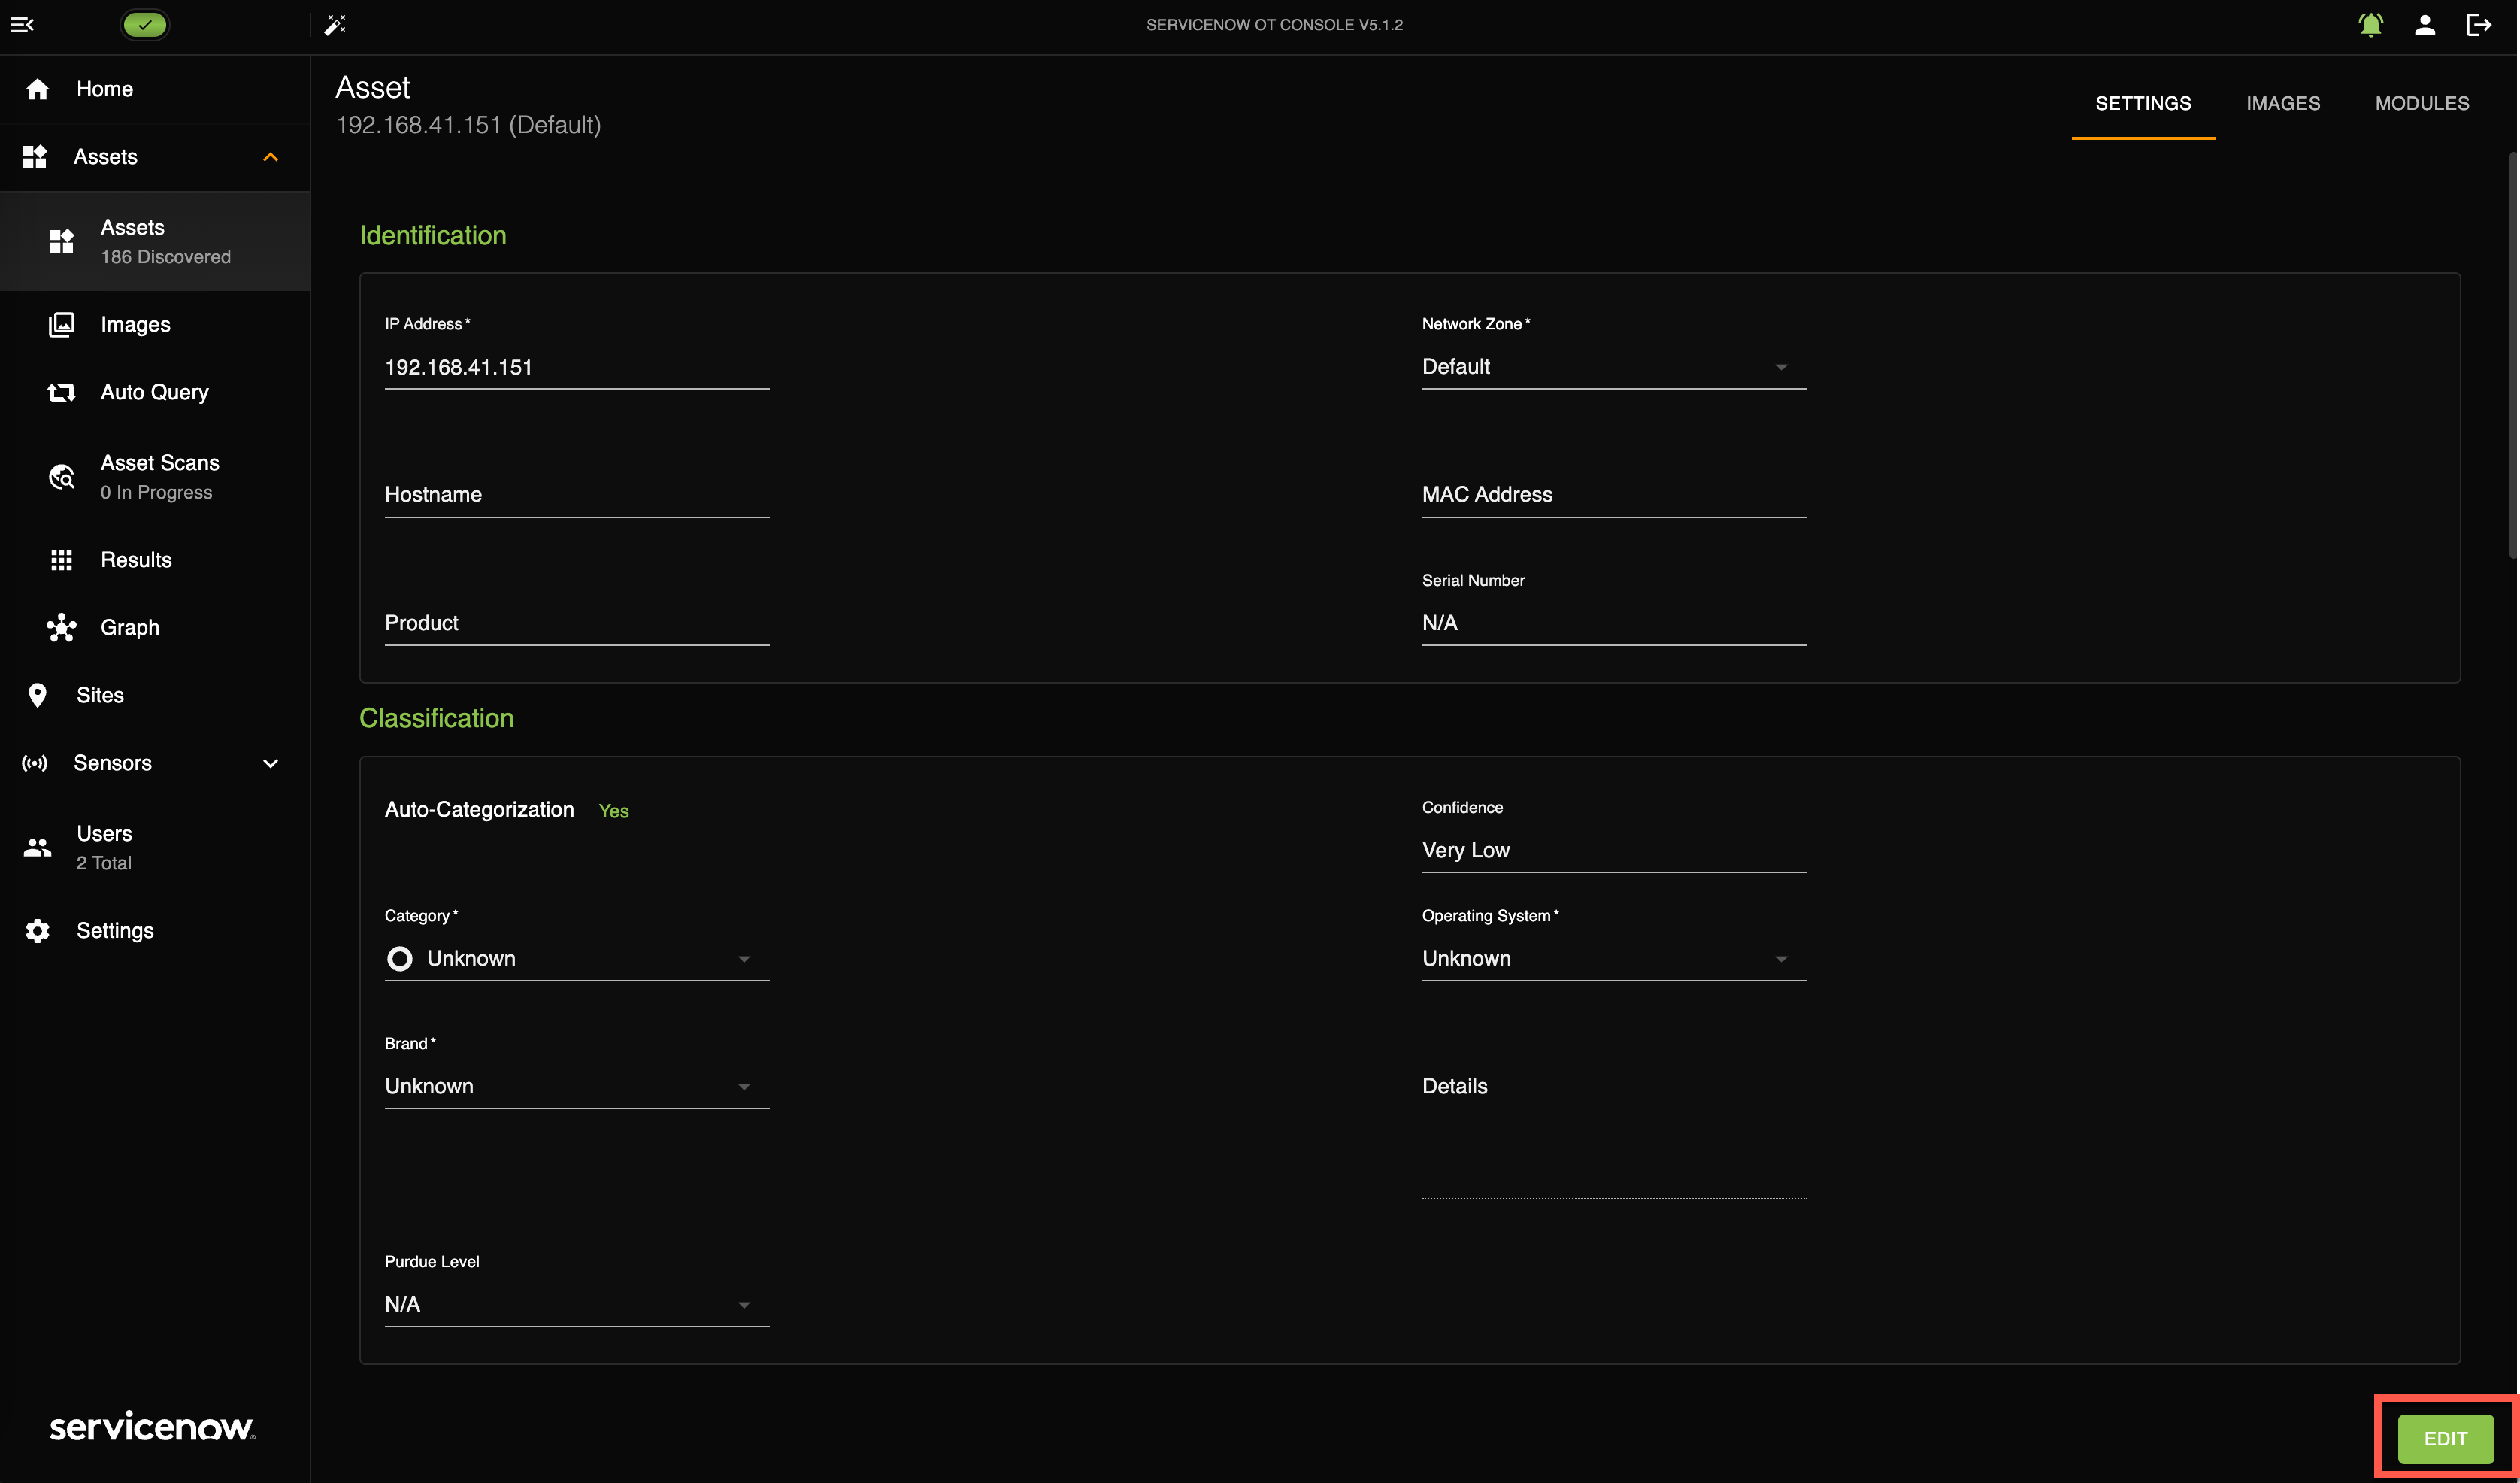
Task: Click the Settings gear icon
Action: point(38,931)
